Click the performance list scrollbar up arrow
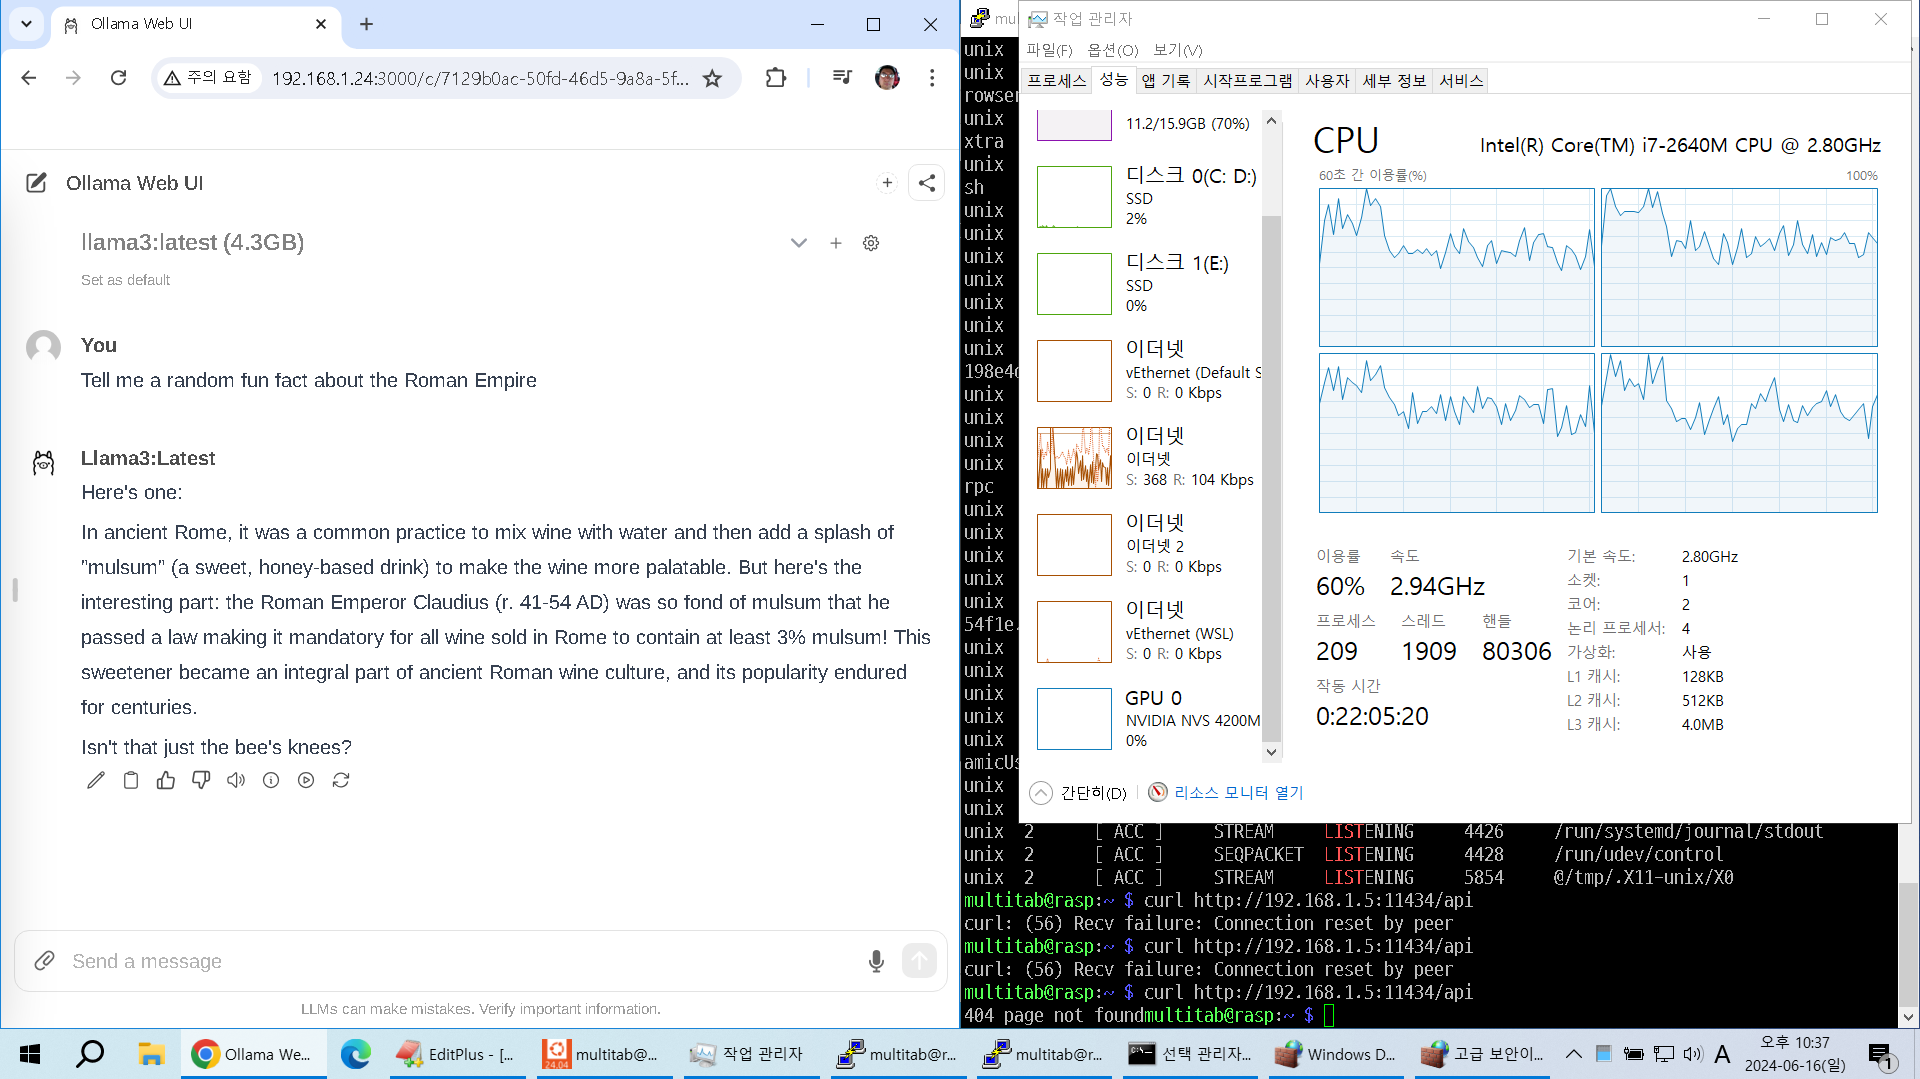This screenshot has height=1079, width=1920. tap(1272, 121)
